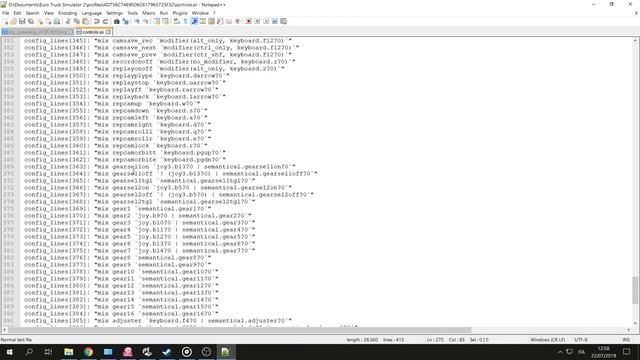Open the Edit menu
The image size is (640, 360).
point(17,13)
